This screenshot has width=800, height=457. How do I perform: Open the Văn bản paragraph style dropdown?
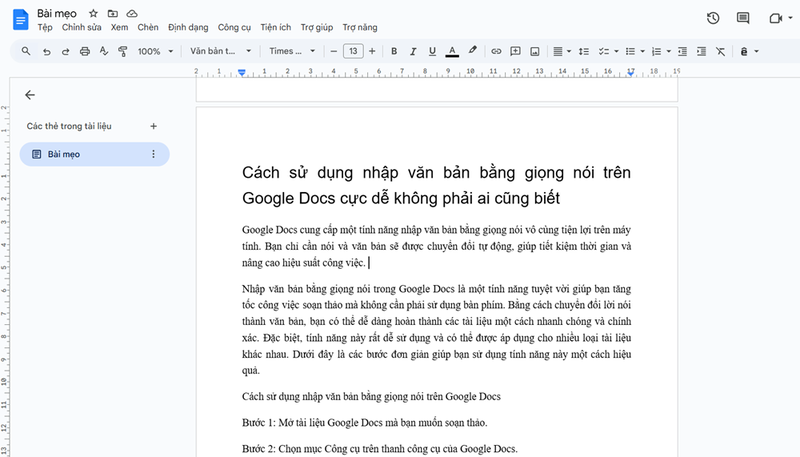coord(220,51)
